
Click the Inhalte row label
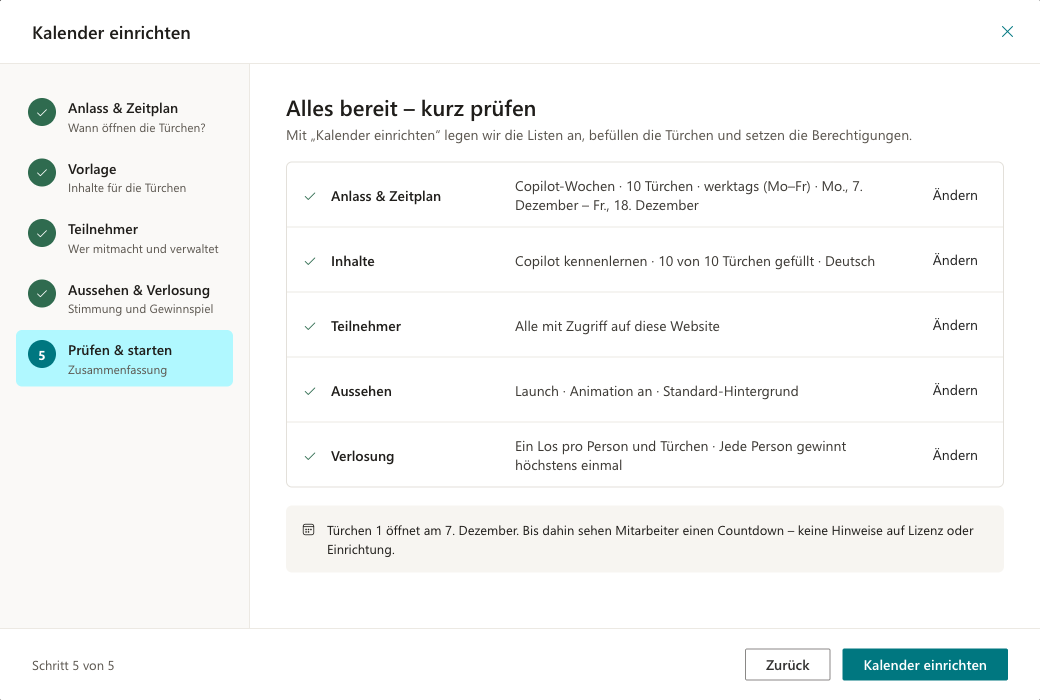point(352,261)
